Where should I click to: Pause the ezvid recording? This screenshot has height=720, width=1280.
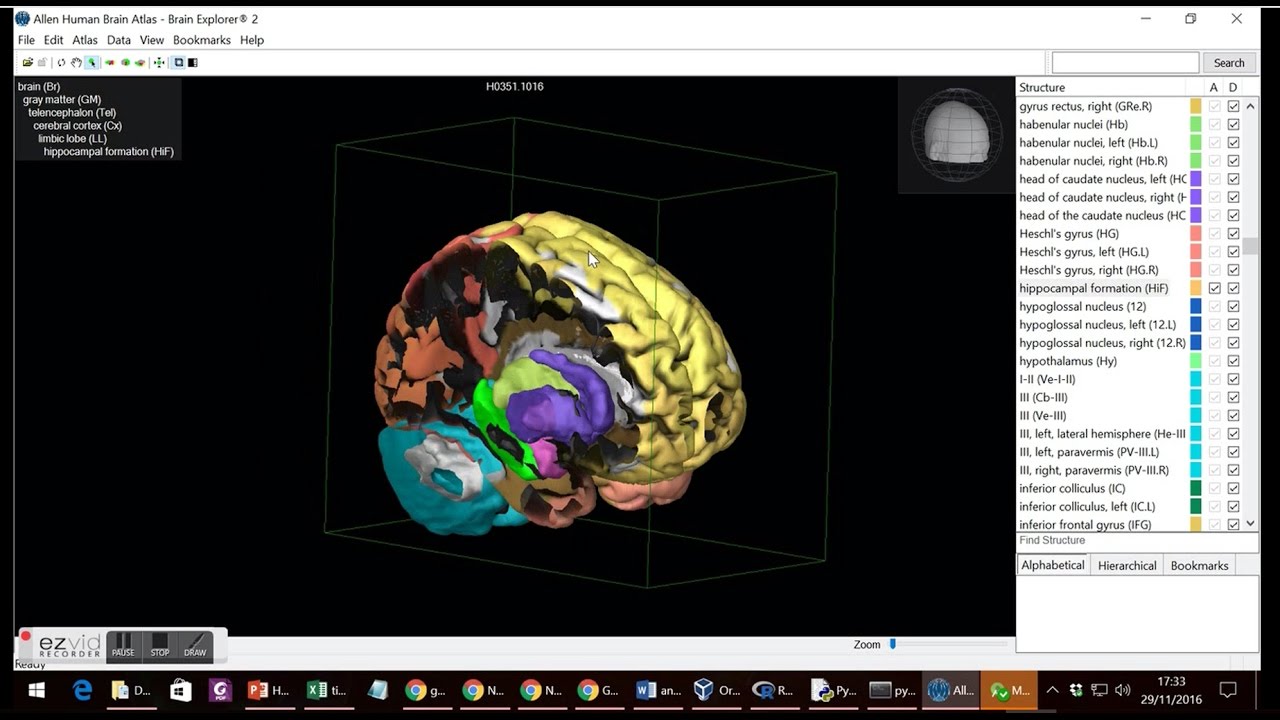pyautogui.click(x=123, y=646)
